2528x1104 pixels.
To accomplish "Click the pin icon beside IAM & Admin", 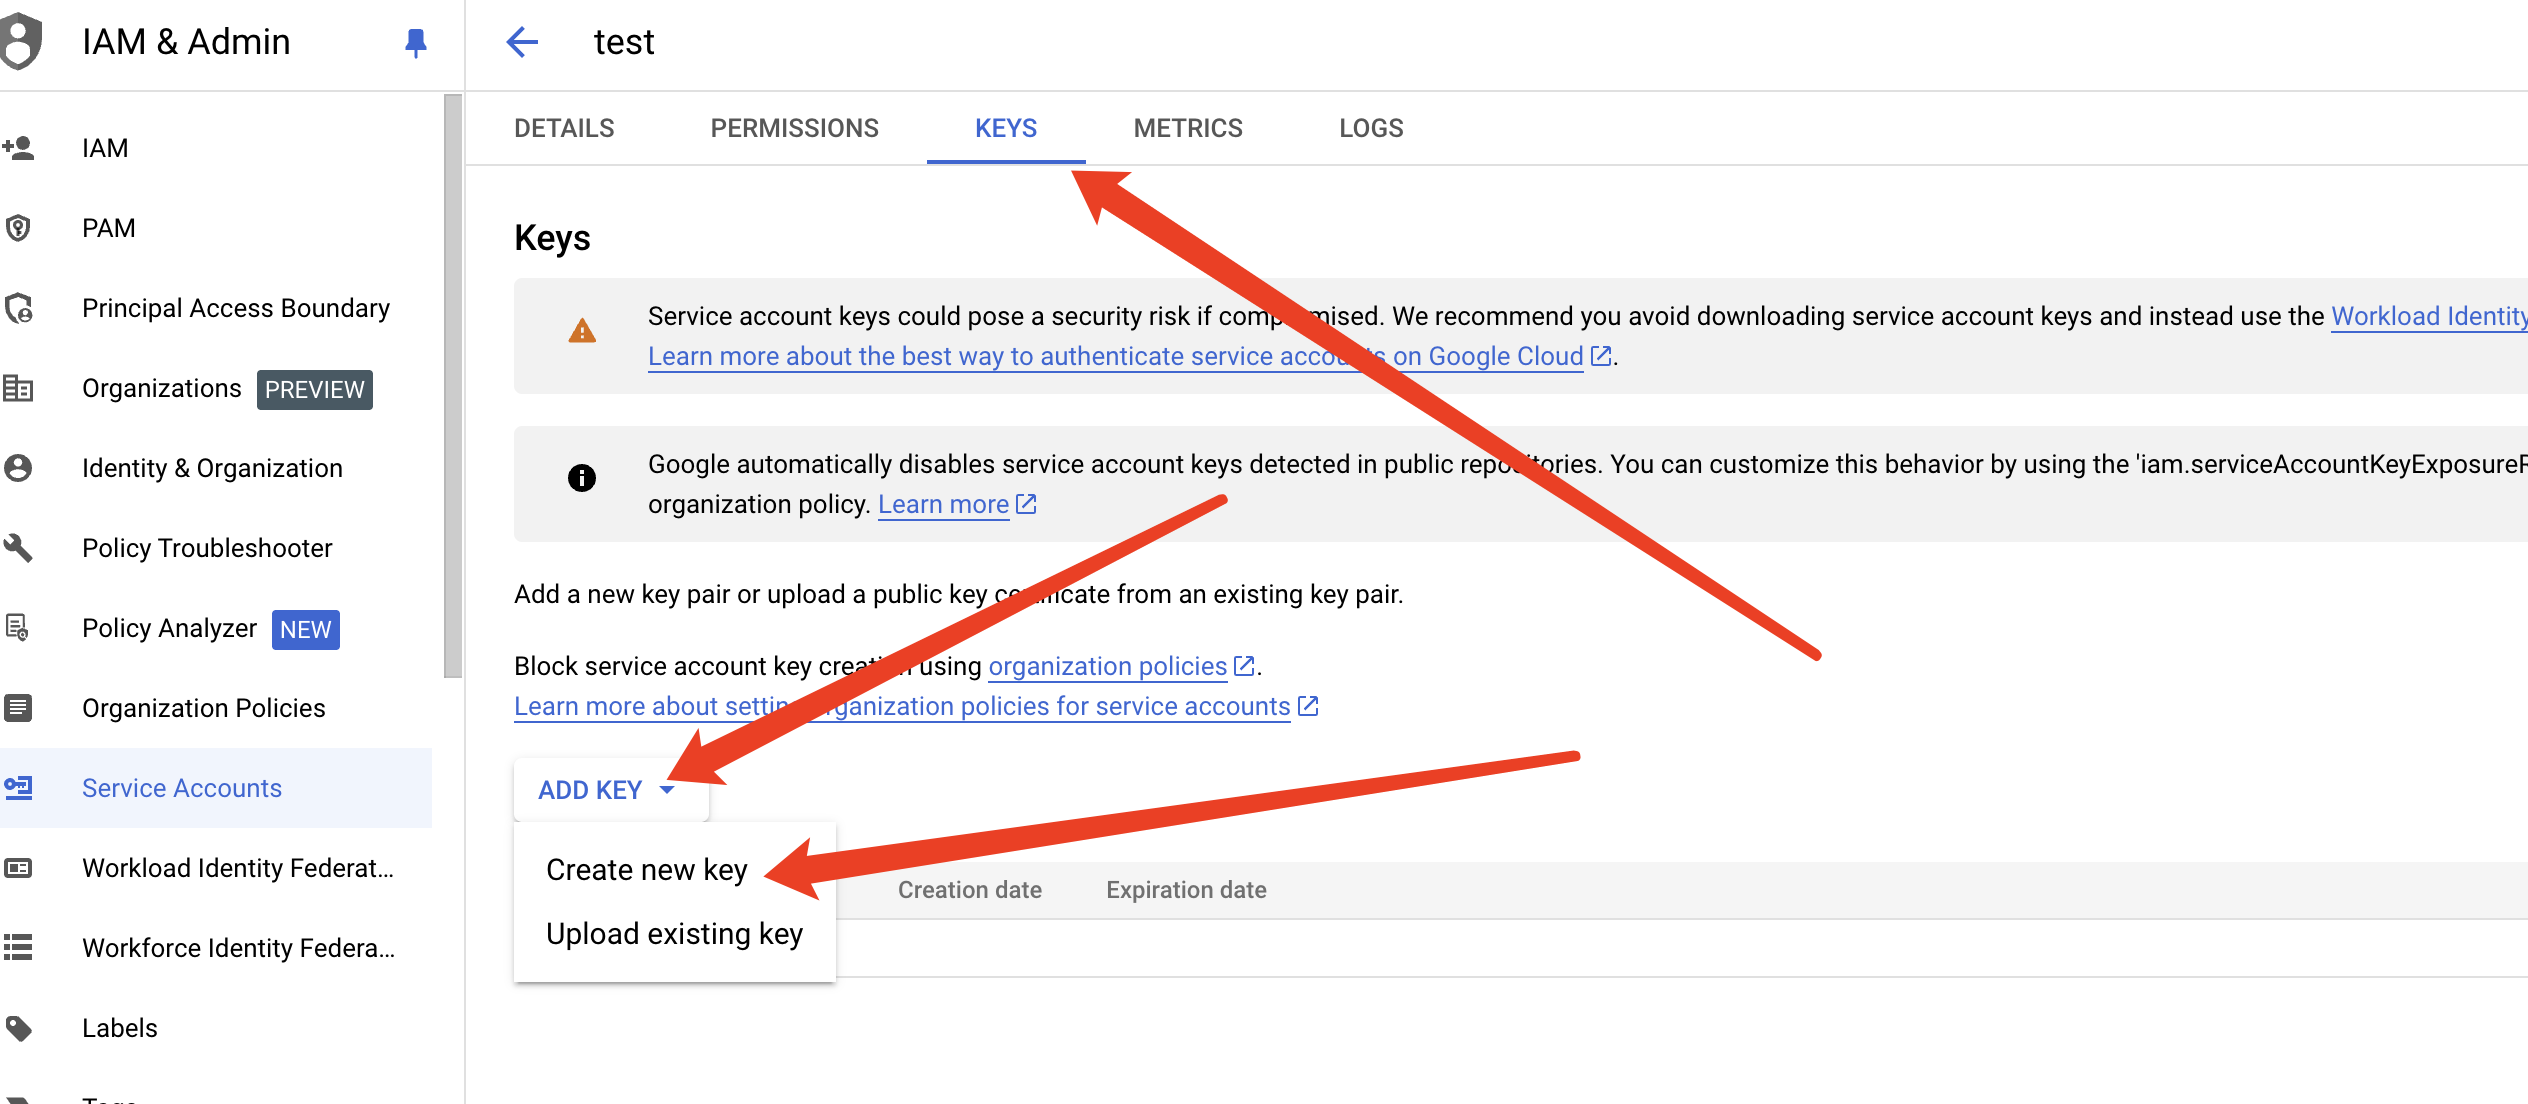I will pyautogui.click(x=416, y=42).
